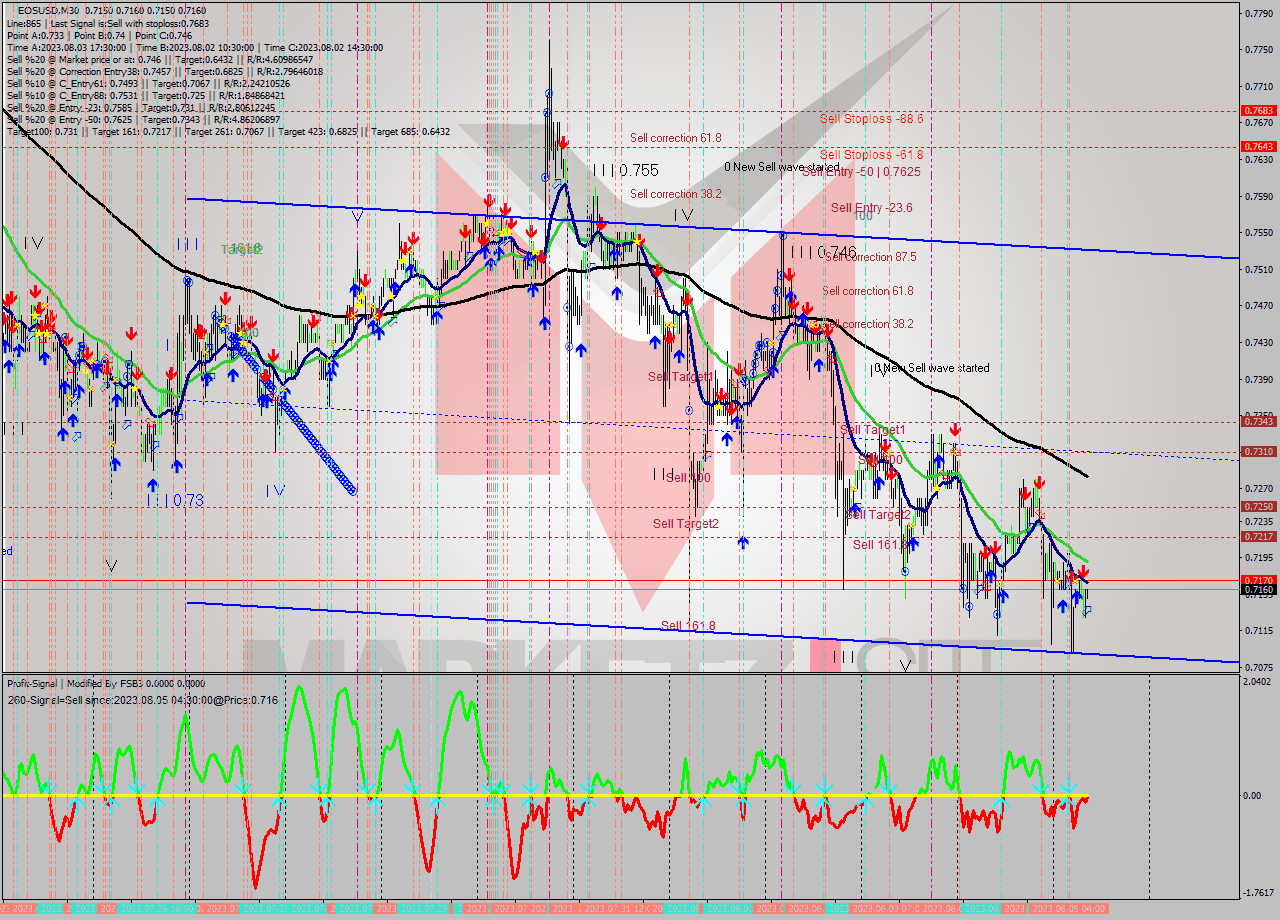Image resolution: width=1280 pixels, height=920 pixels.
Task: Select the blue 'I I 0.73' wave label
Action: pos(175,499)
